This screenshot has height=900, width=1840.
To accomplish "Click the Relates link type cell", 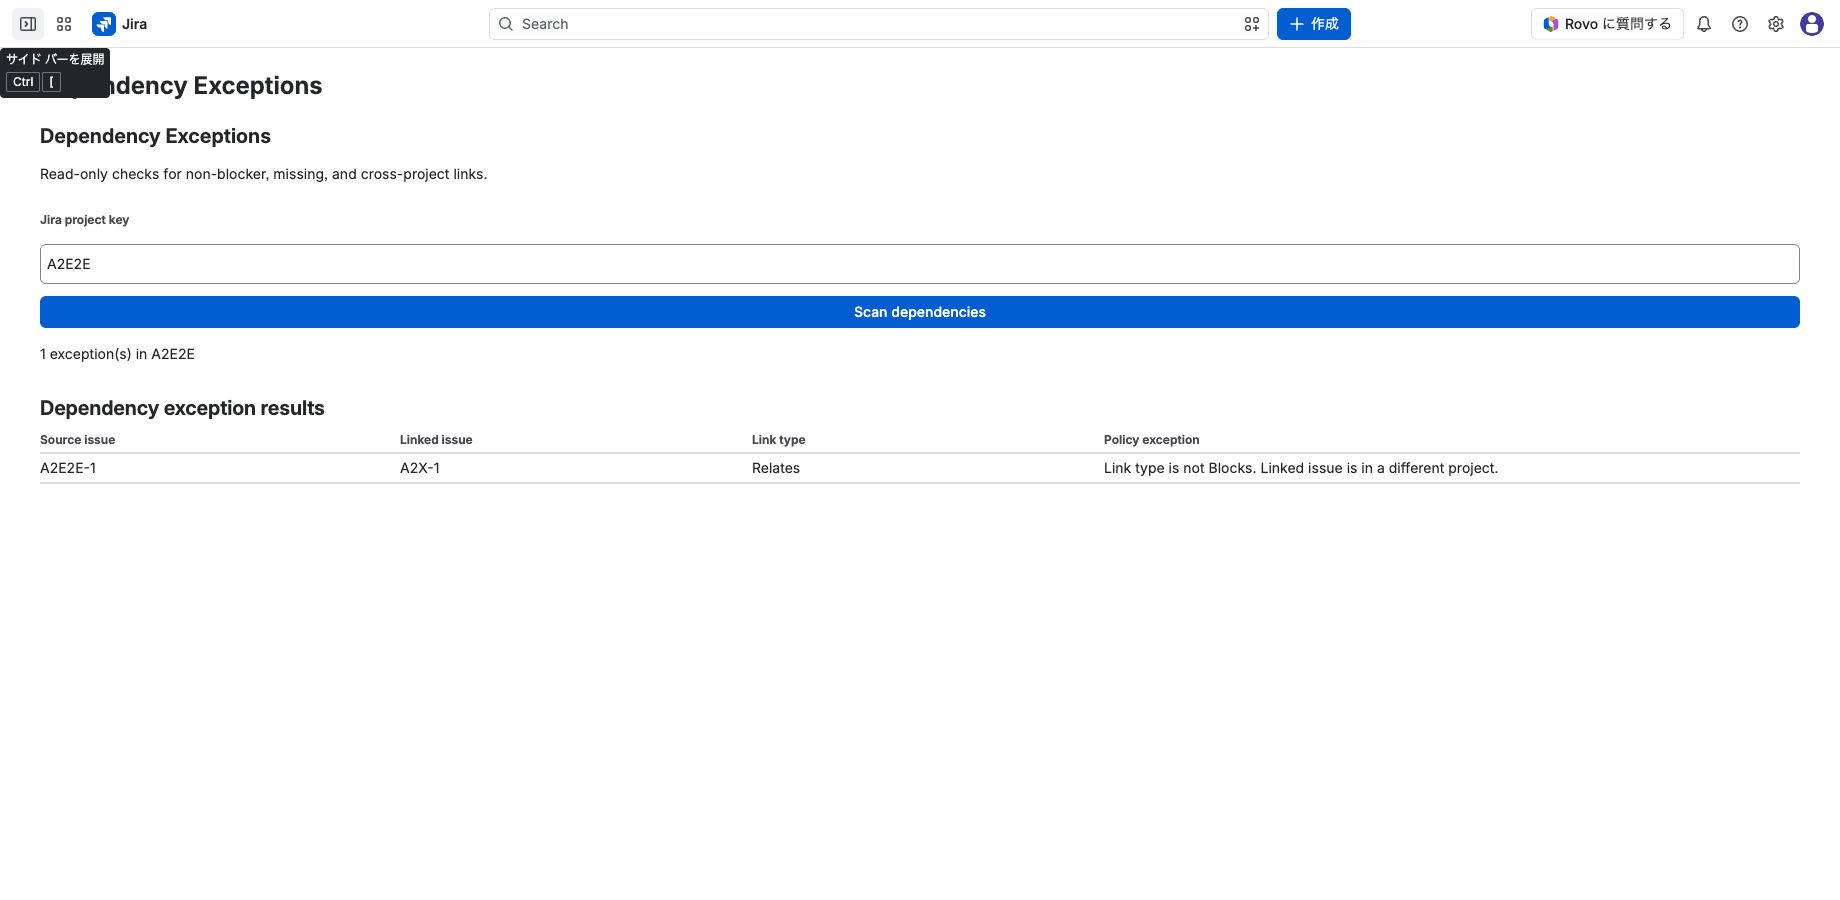I will click(x=776, y=468).
